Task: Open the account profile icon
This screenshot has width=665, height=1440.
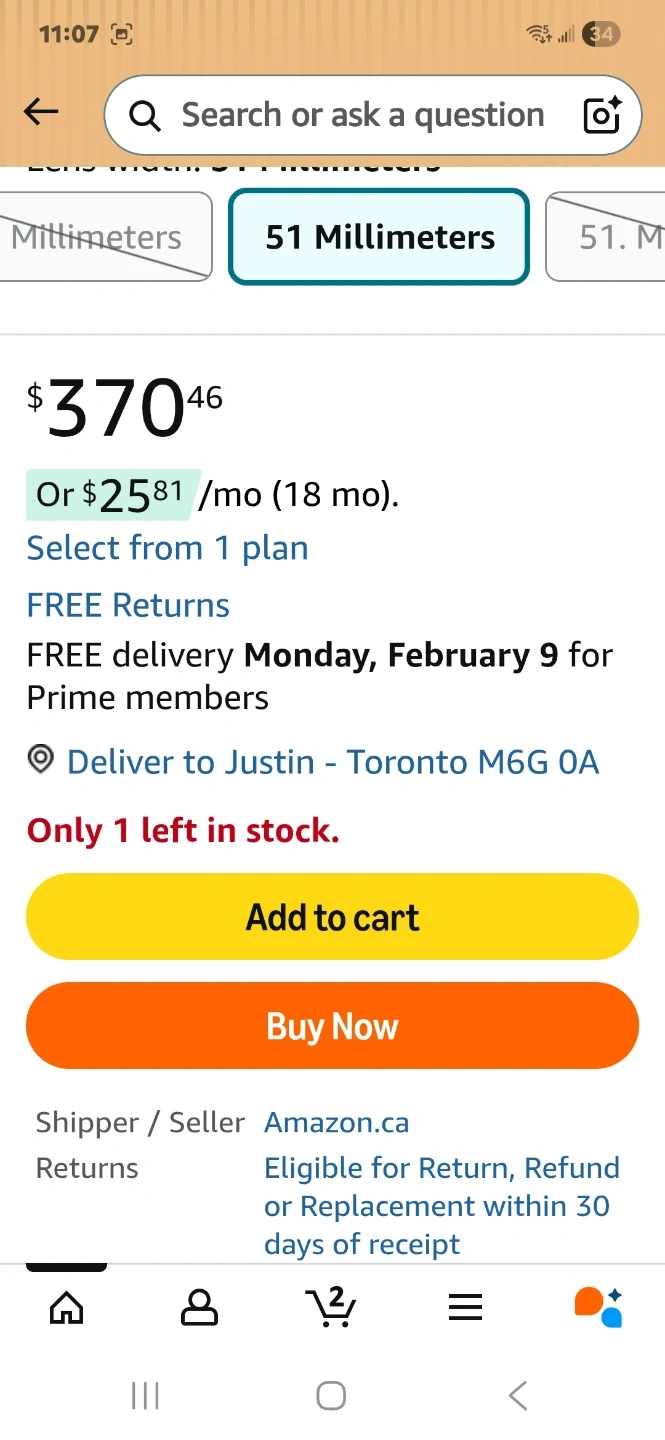Action: point(199,1306)
